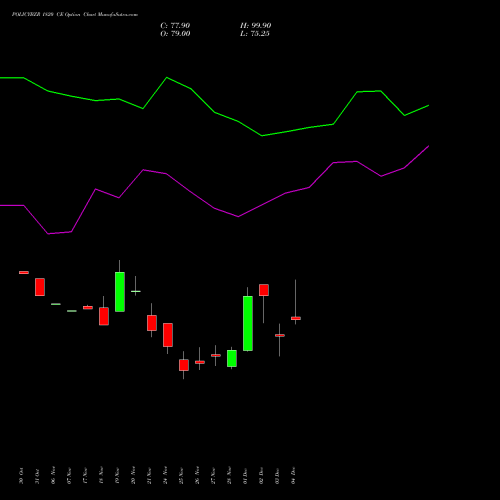Select the 24 Nov date label
This screenshot has width=500, height=500.
click(x=165, y=476)
